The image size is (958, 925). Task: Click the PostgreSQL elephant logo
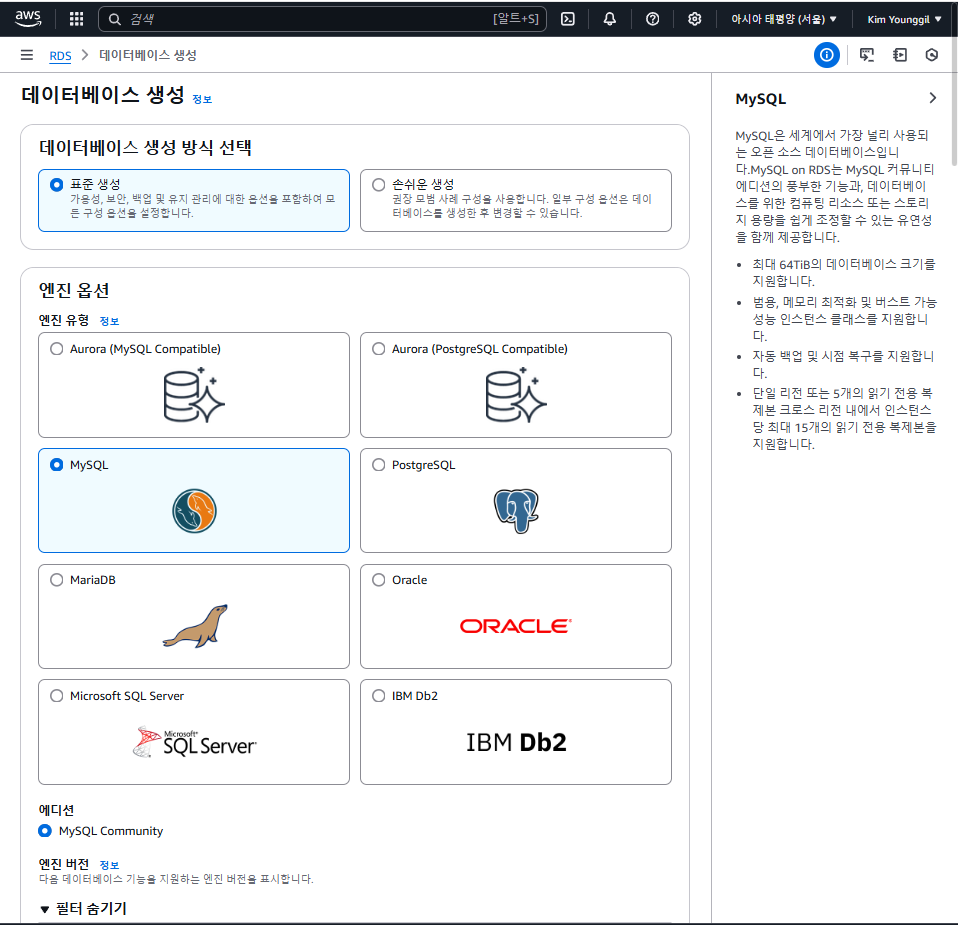pos(516,511)
